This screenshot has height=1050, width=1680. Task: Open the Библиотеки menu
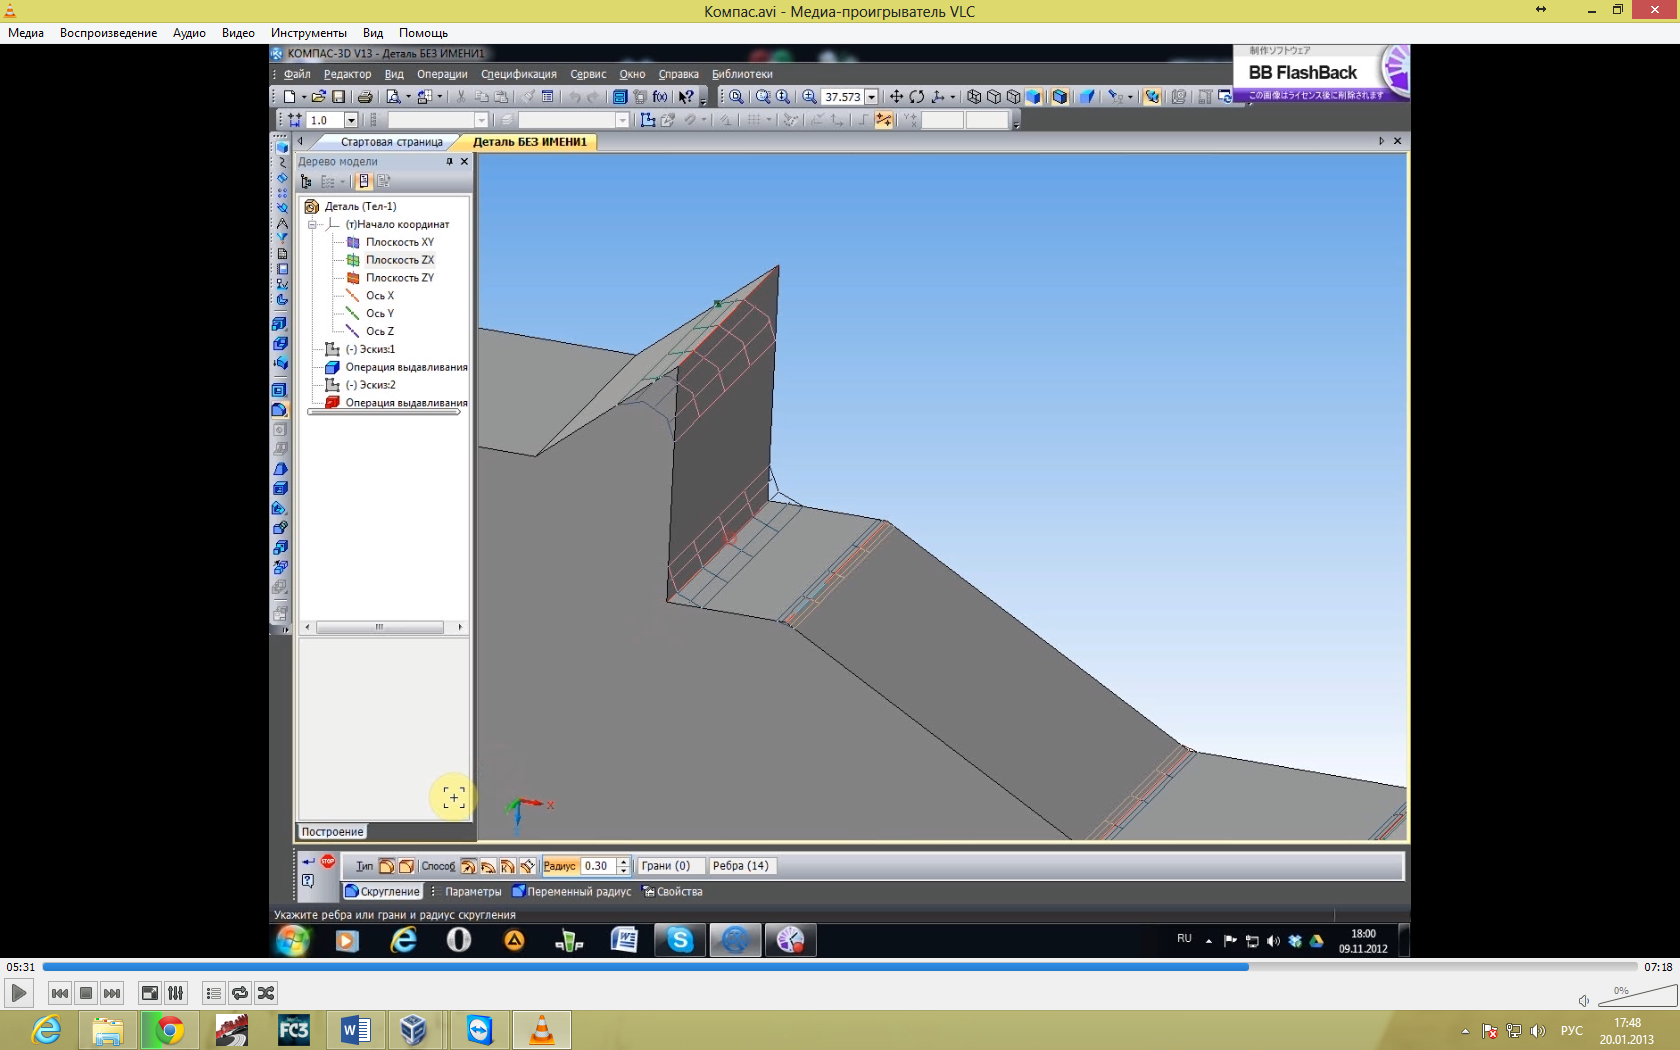point(742,74)
